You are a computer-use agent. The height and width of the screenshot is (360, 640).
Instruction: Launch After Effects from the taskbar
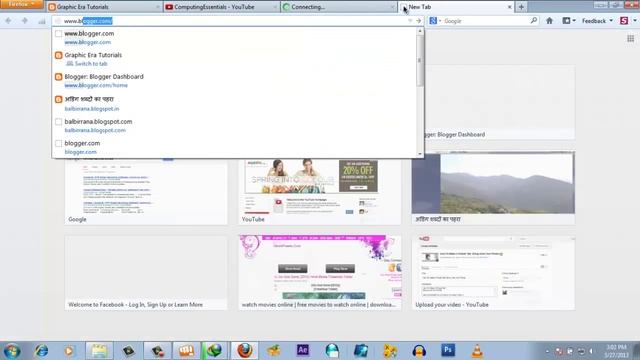click(x=302, y=350)
